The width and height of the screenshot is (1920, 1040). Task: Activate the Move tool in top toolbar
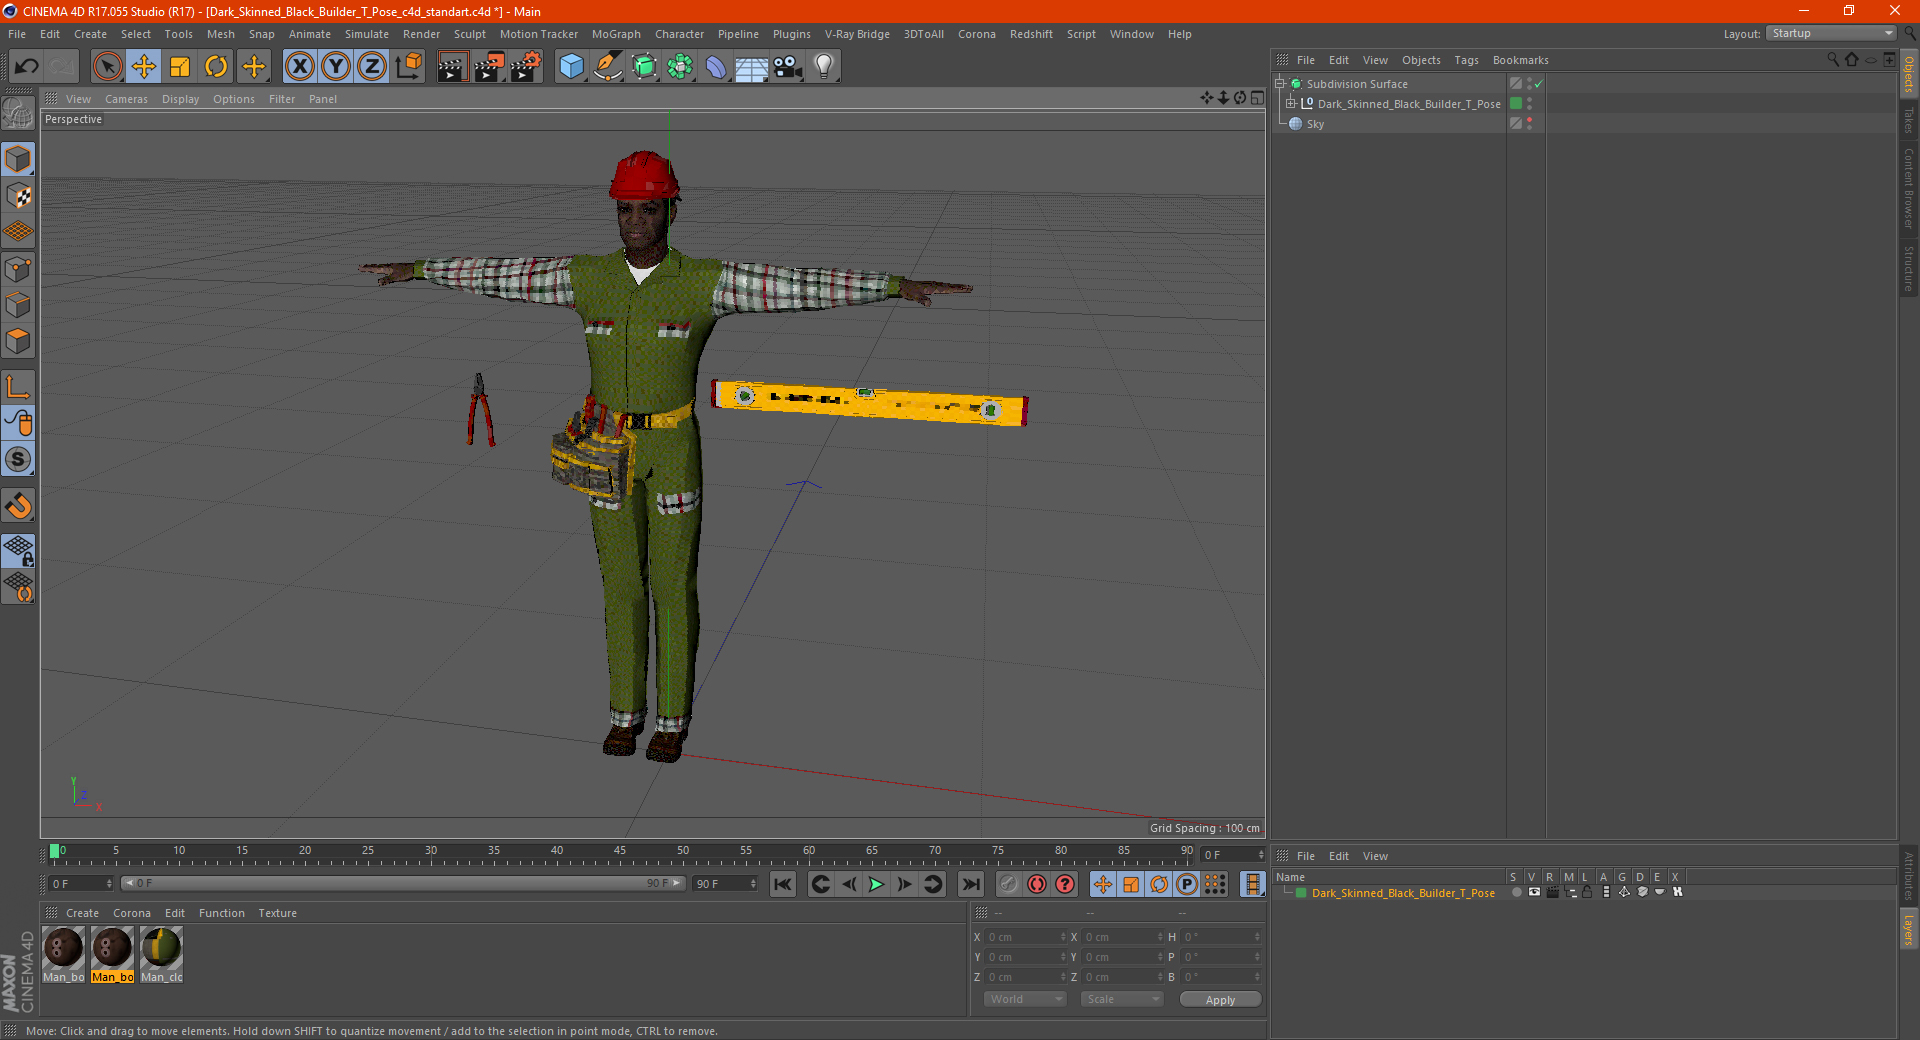pos(144,67)
